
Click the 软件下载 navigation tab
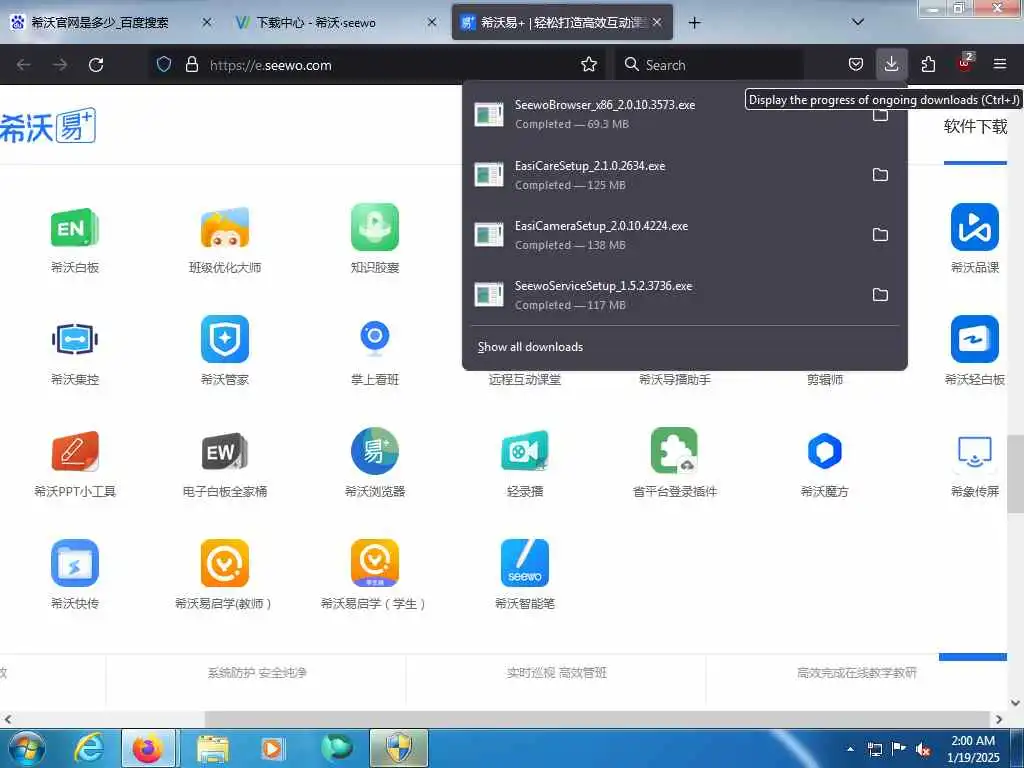click(975, 126)
